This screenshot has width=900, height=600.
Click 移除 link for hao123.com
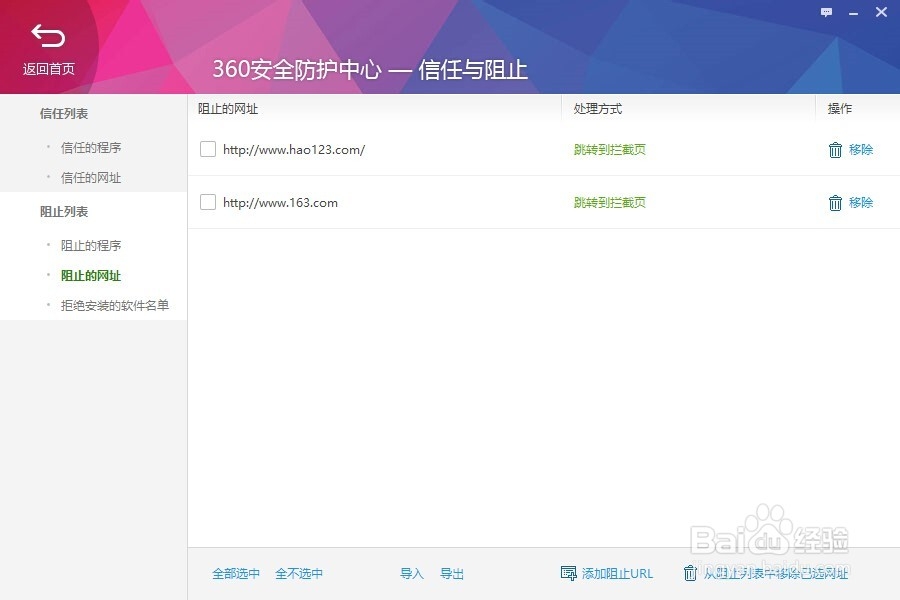(861, 149)
